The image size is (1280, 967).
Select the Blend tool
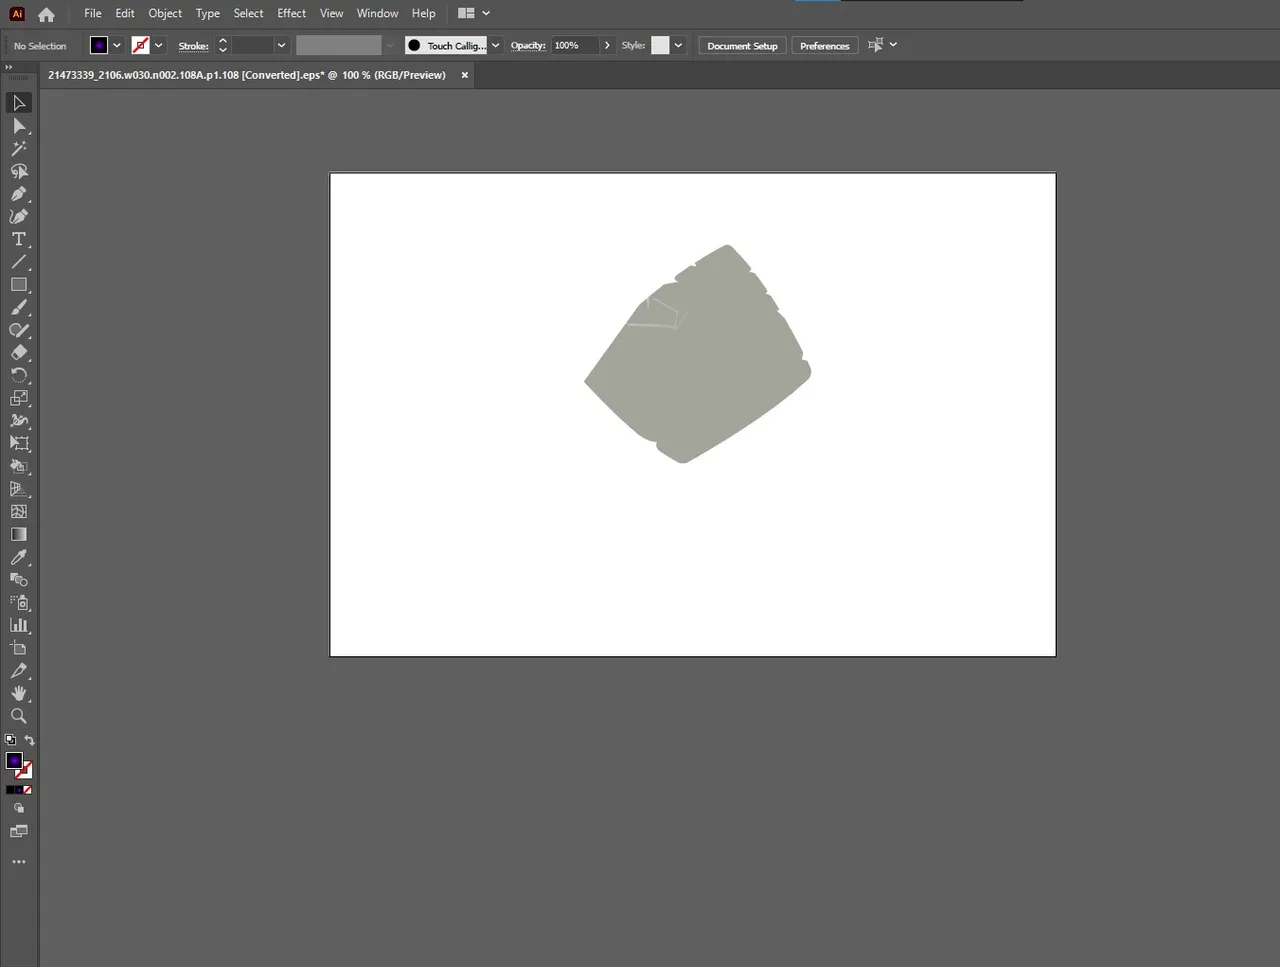19,579
